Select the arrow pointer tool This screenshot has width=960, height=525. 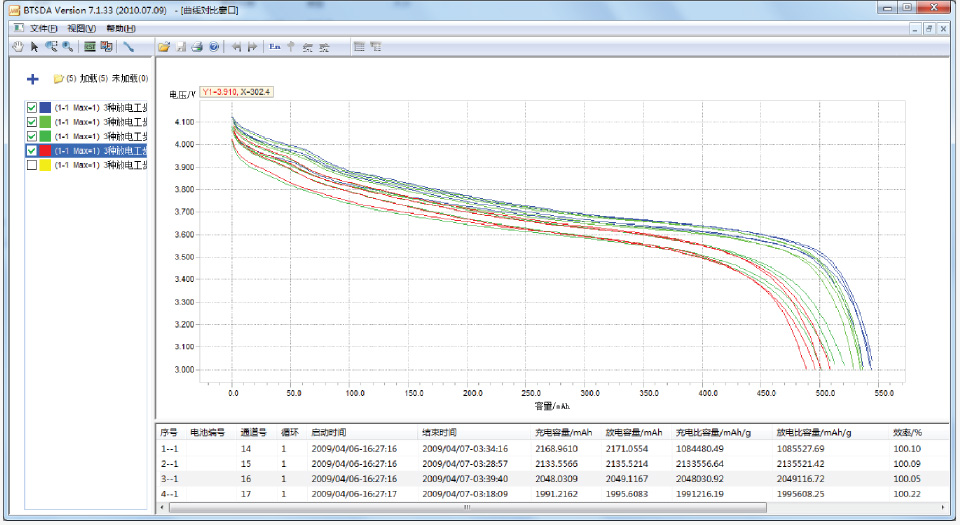point(34,47)
